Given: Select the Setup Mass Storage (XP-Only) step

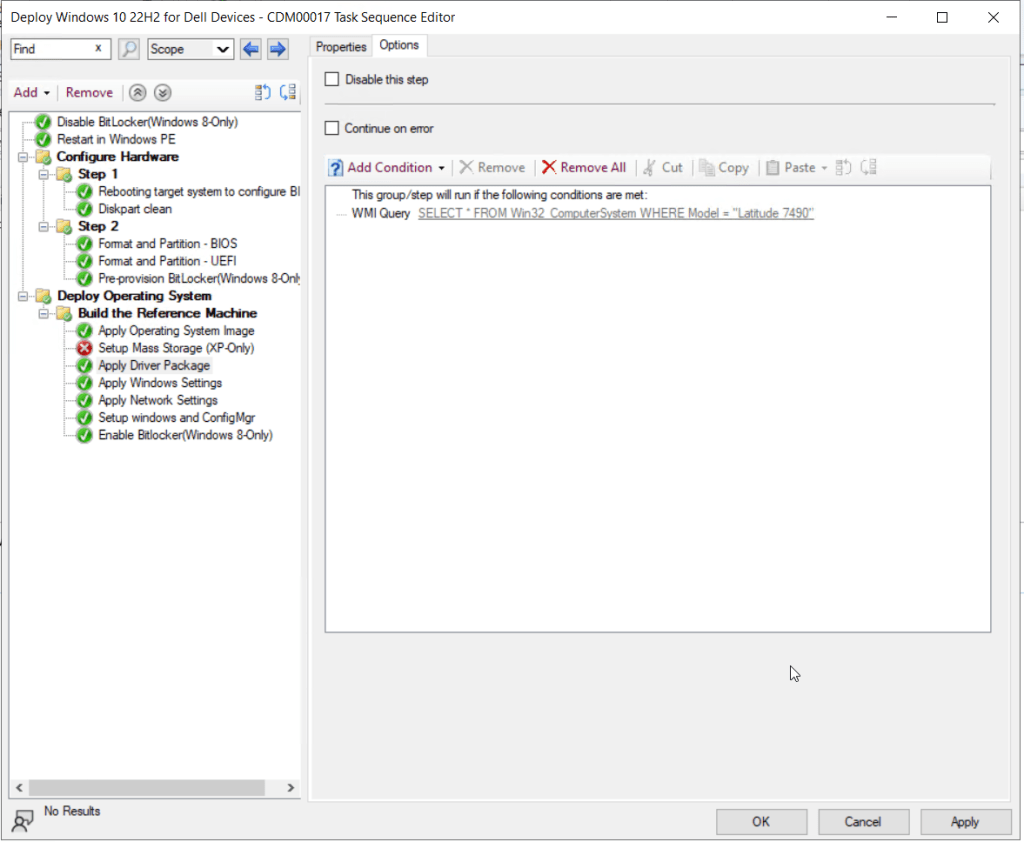Looking at the screenshot, I should pyautogui.click(x=175, y=348).
